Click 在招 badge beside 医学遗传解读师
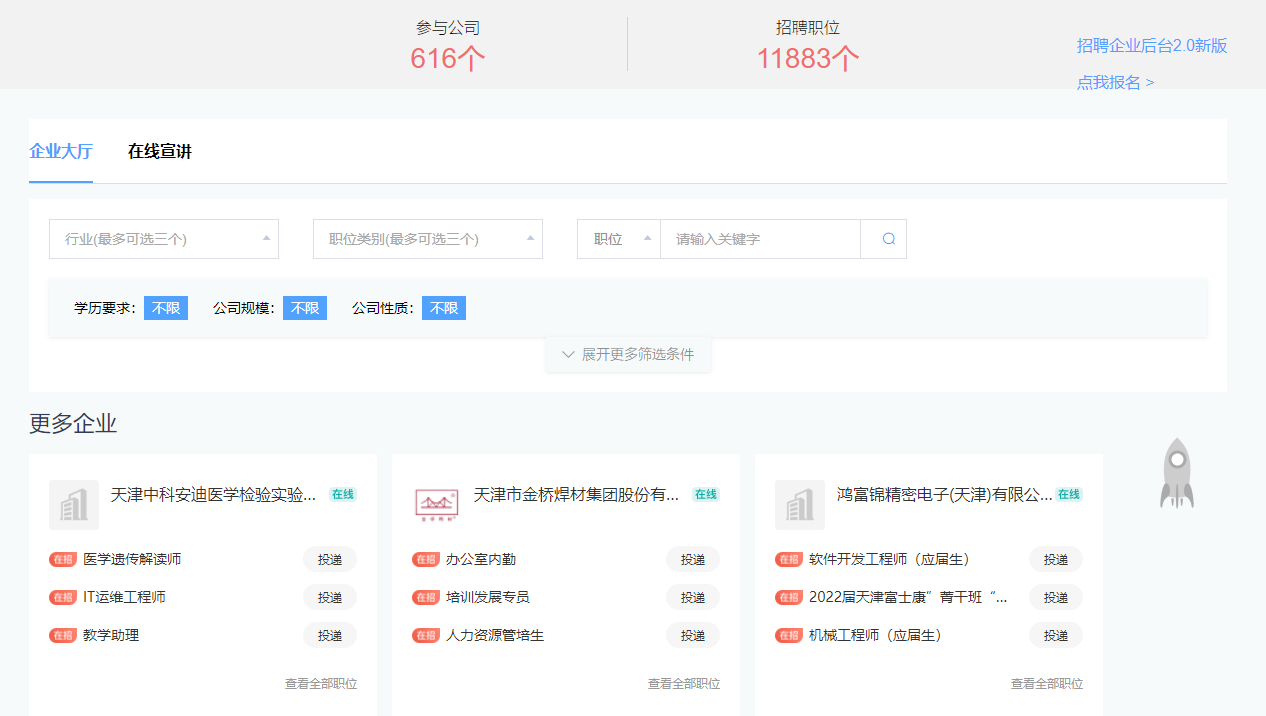The width and height of the screenshot is (1266, 716). (x=63, y=559)
